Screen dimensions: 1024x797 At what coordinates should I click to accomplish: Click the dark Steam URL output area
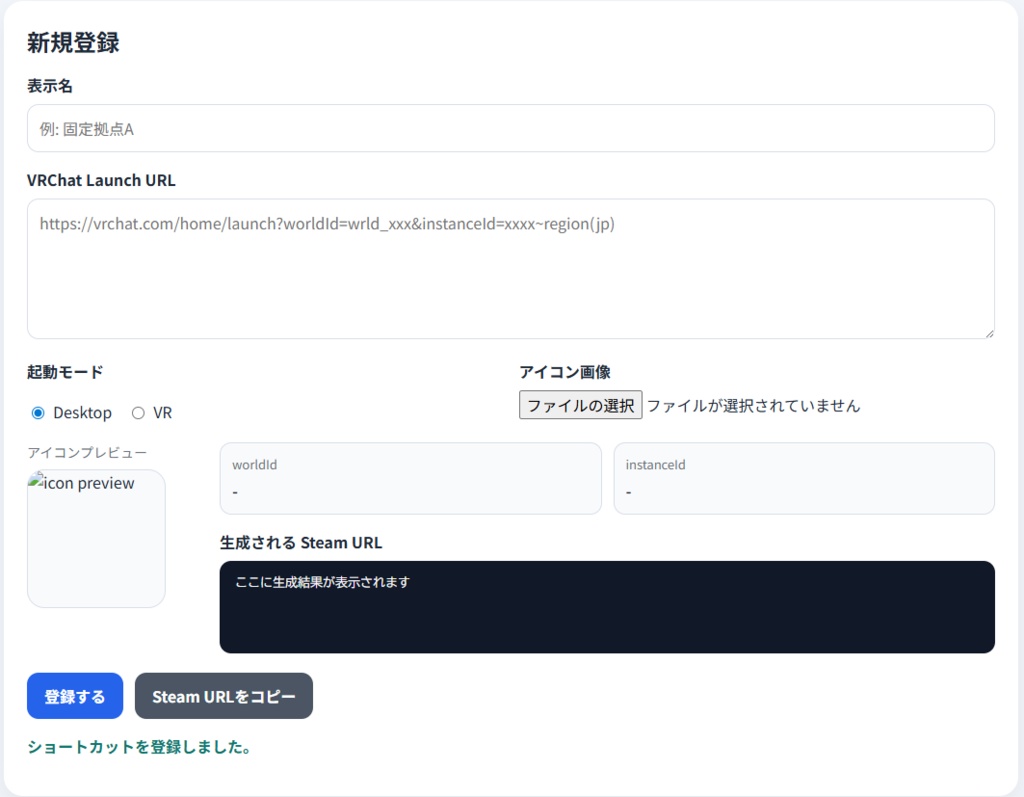pyautogui.click(x=607, y=607)
